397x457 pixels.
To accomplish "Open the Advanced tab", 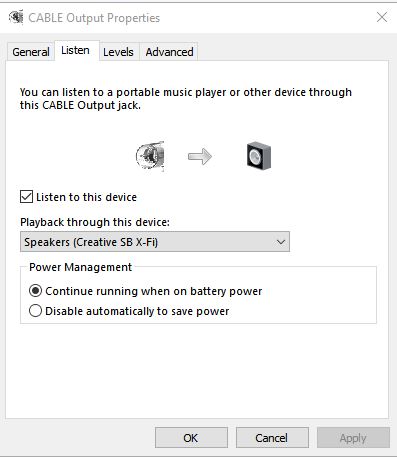I will 169,52.
